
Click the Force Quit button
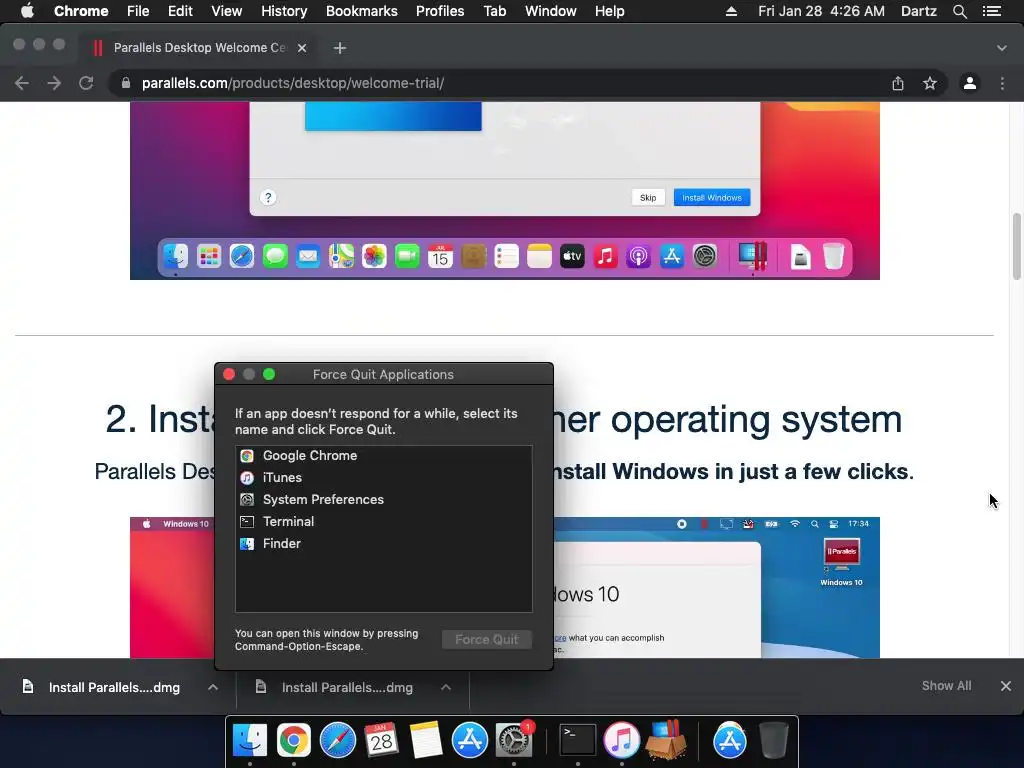[x=487, y=639]
